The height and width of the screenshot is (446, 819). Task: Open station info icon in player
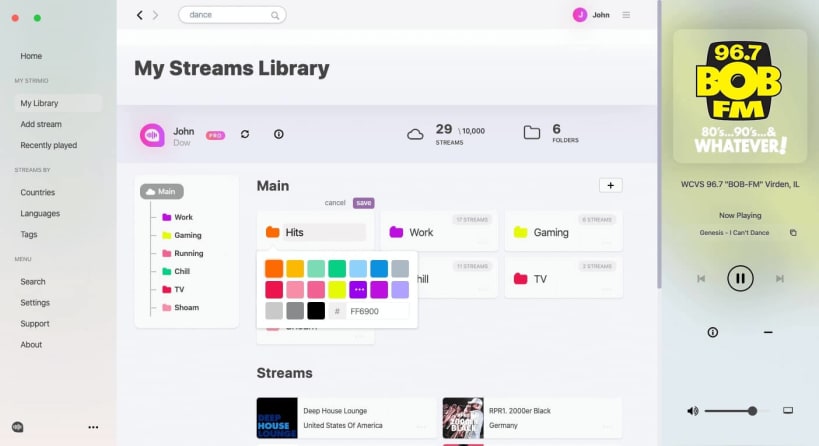coord(712,332)
